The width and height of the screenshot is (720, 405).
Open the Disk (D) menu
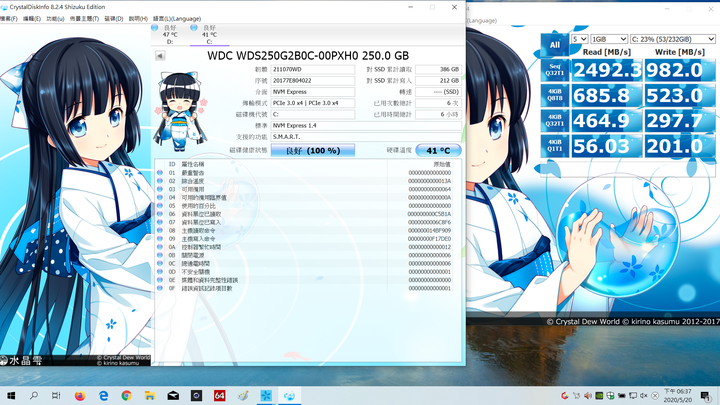(113, 19)
